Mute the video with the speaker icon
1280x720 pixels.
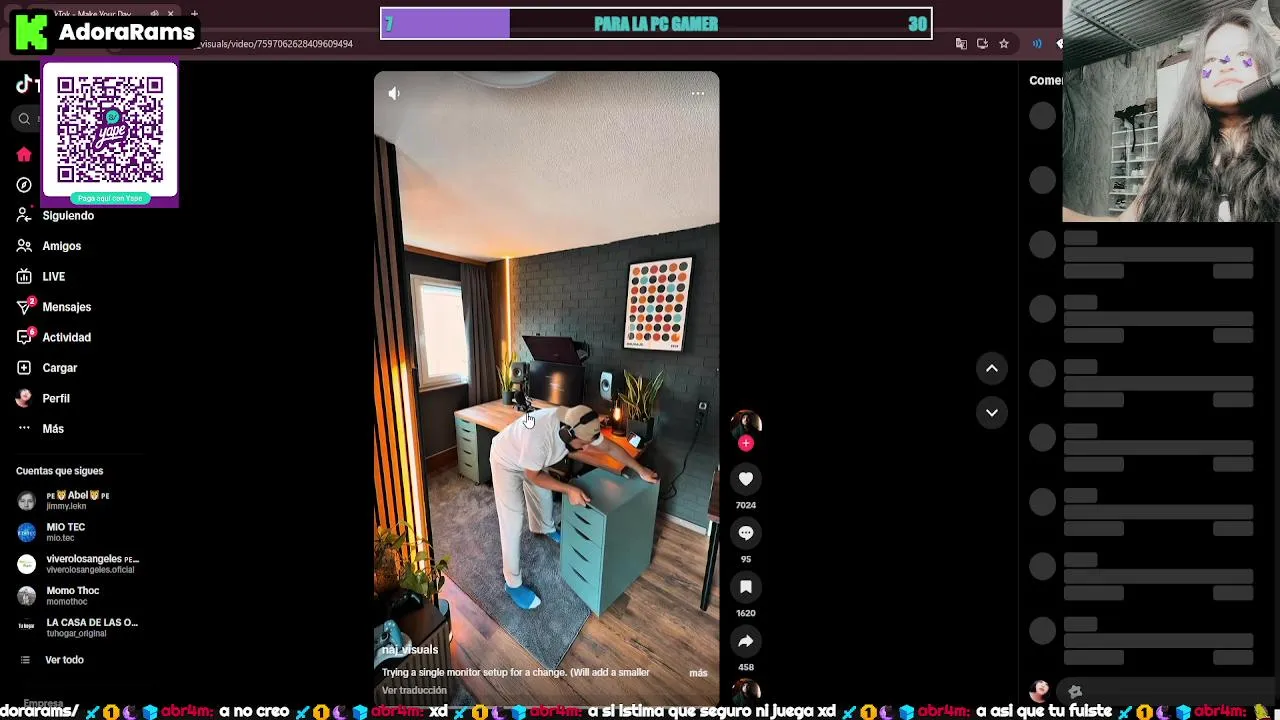394,93
